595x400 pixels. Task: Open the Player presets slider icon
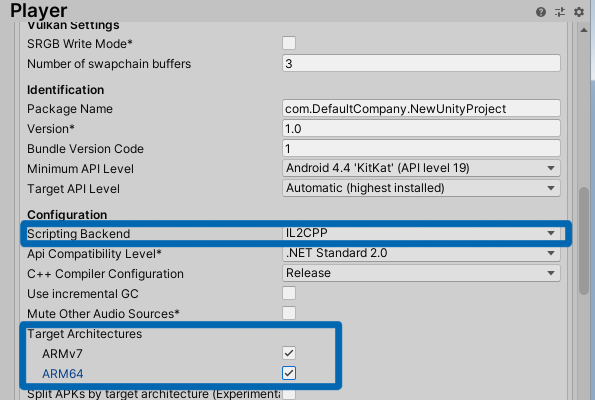pos(560,12)
